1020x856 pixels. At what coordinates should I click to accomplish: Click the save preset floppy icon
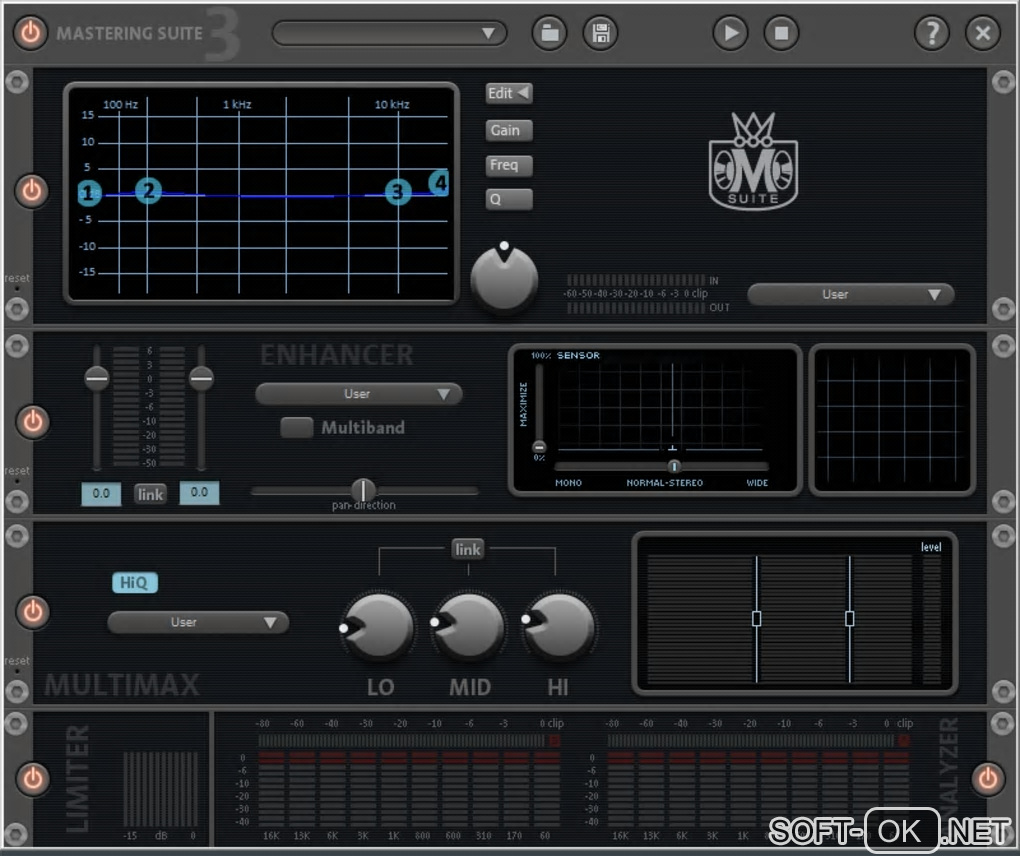point(600,33)
